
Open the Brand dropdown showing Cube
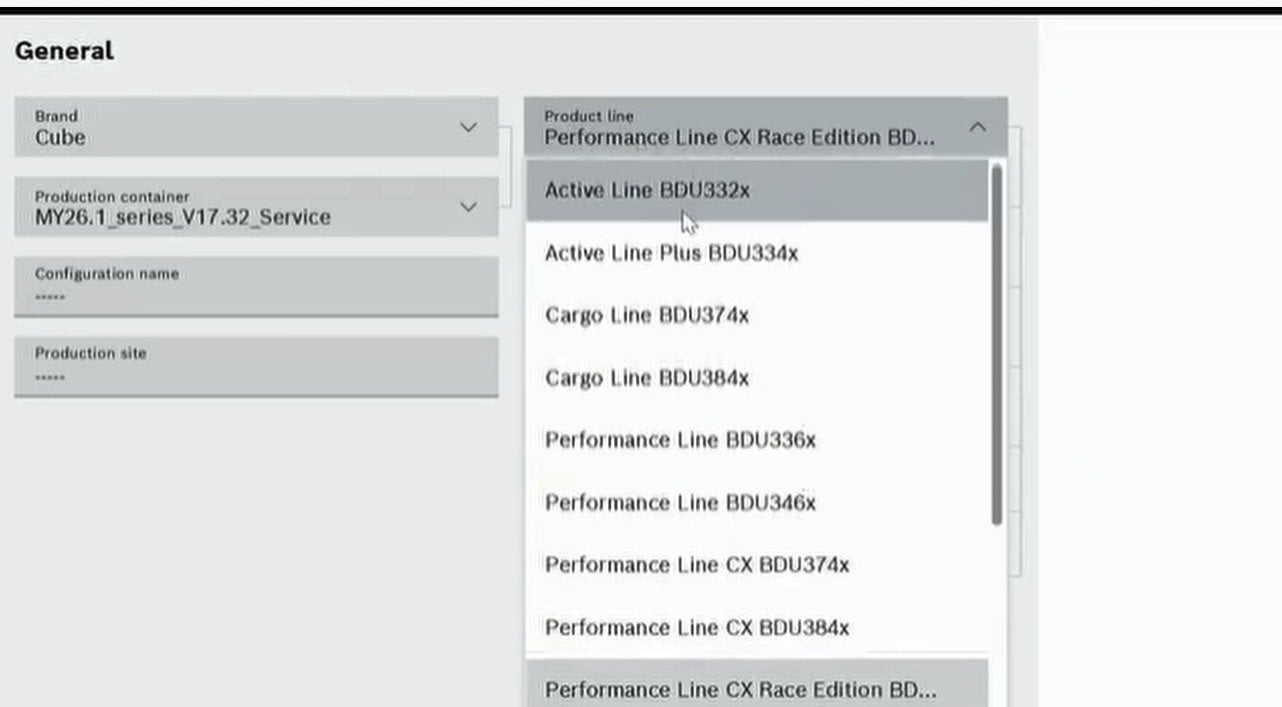point(256,127)
